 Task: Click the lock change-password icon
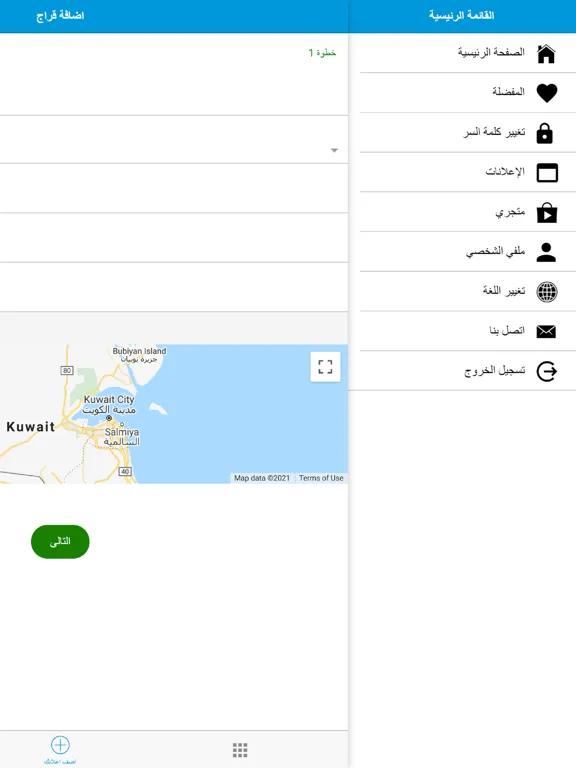[x=545, y=133]
